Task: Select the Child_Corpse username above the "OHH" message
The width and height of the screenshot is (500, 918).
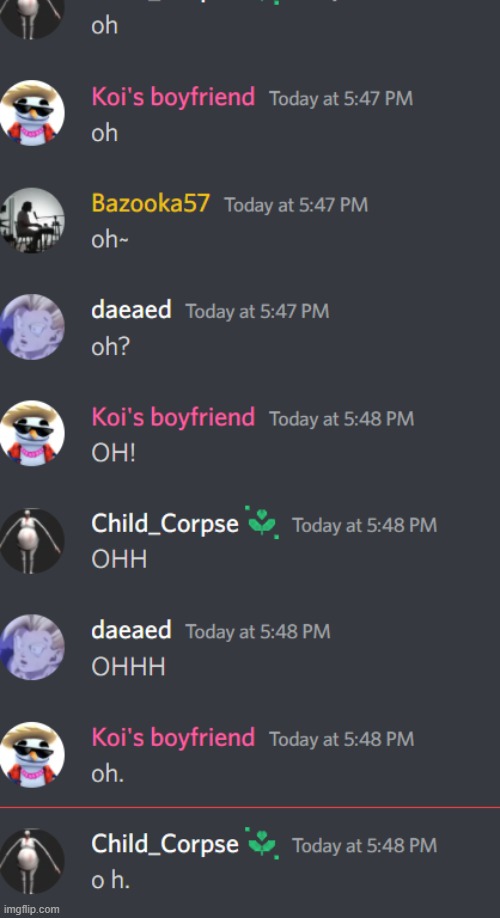Action: point(165,524)
